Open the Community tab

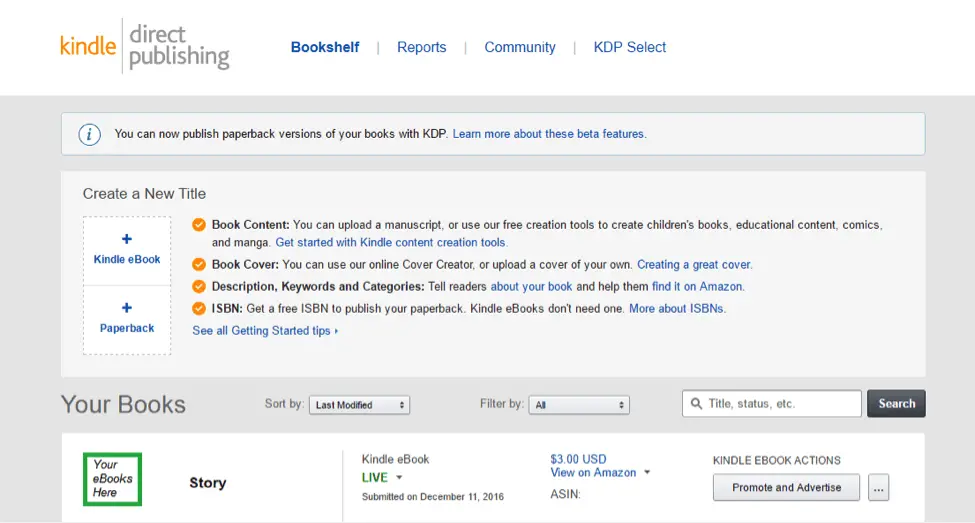(520, 47)
